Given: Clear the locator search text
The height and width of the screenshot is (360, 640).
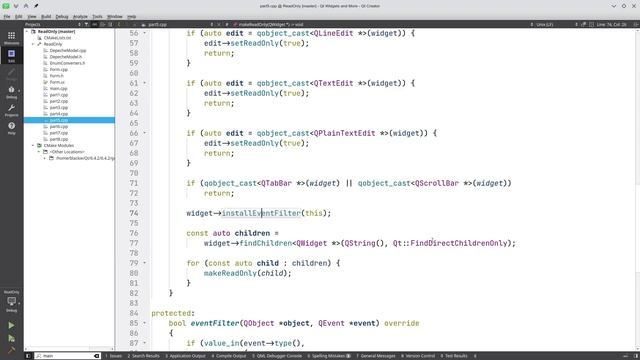Looking at the screenshot, I should pos(97,356).
